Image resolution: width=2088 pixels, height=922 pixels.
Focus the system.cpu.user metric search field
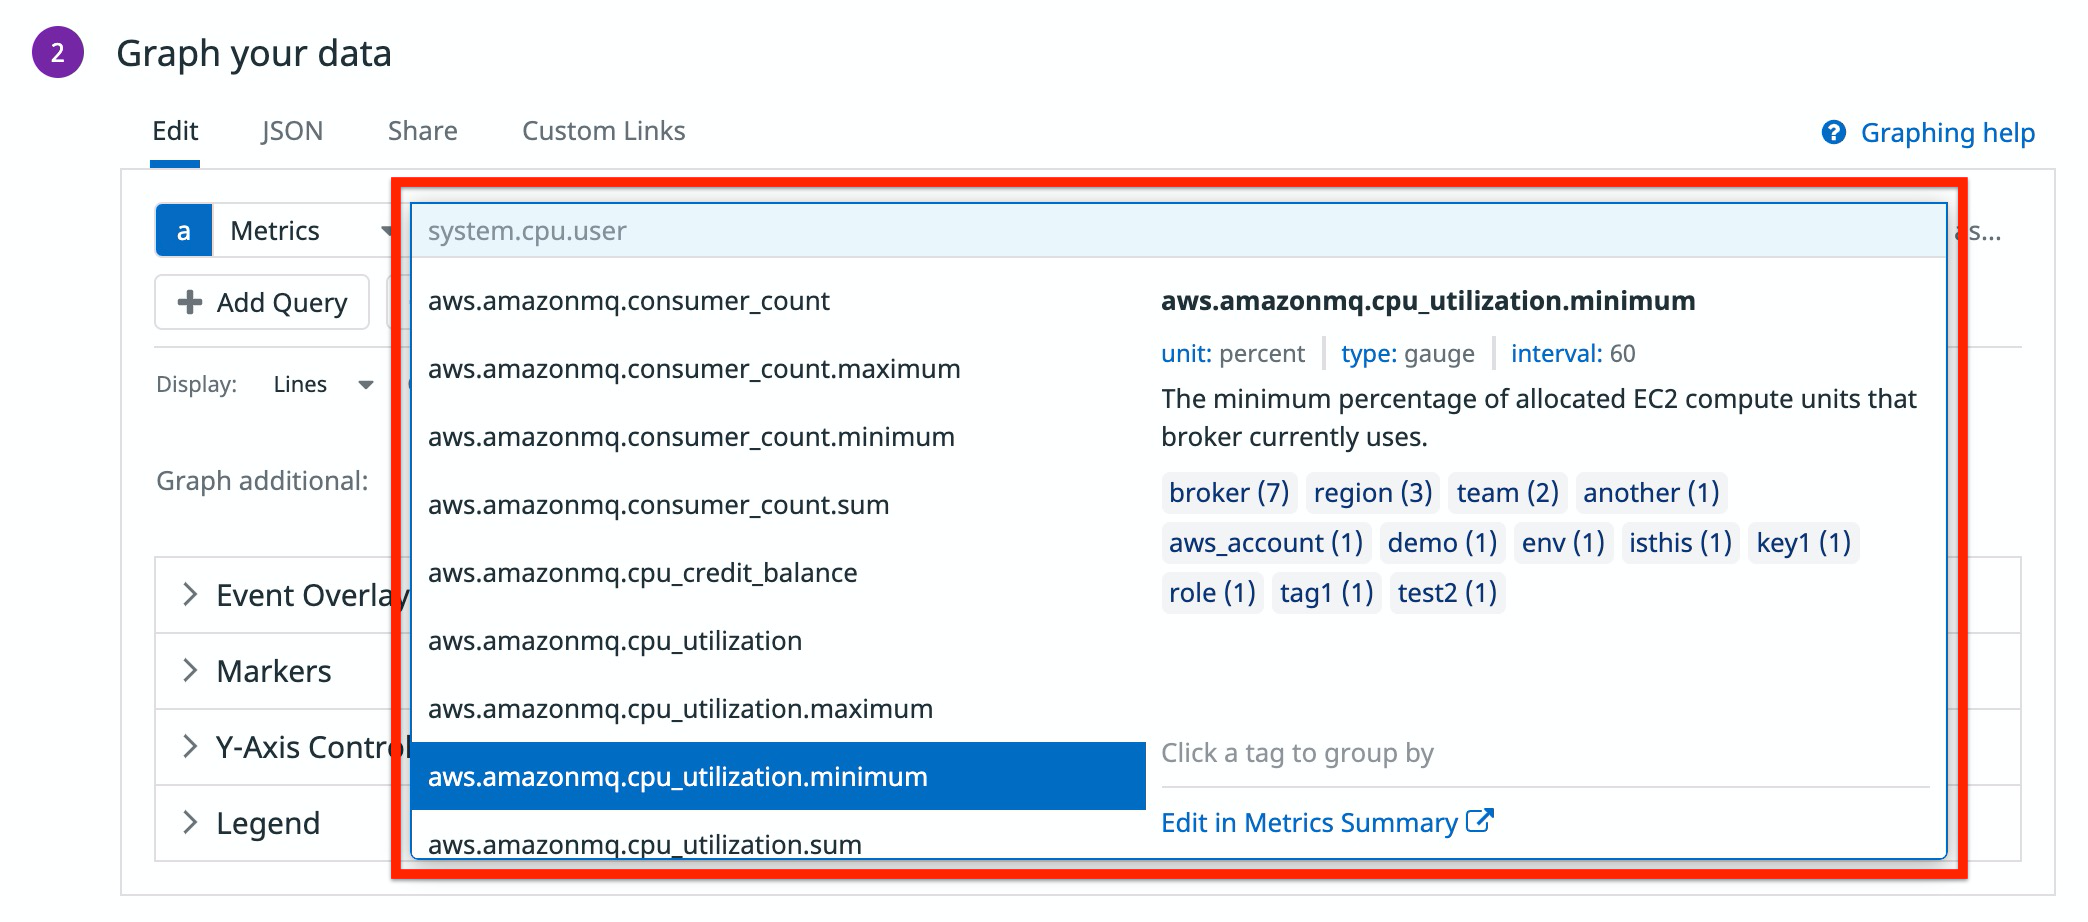(x=1179, y=231)
